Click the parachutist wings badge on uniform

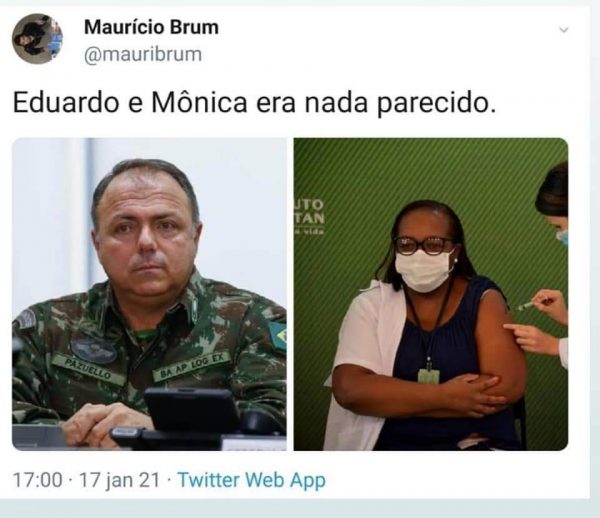[94, 349]
